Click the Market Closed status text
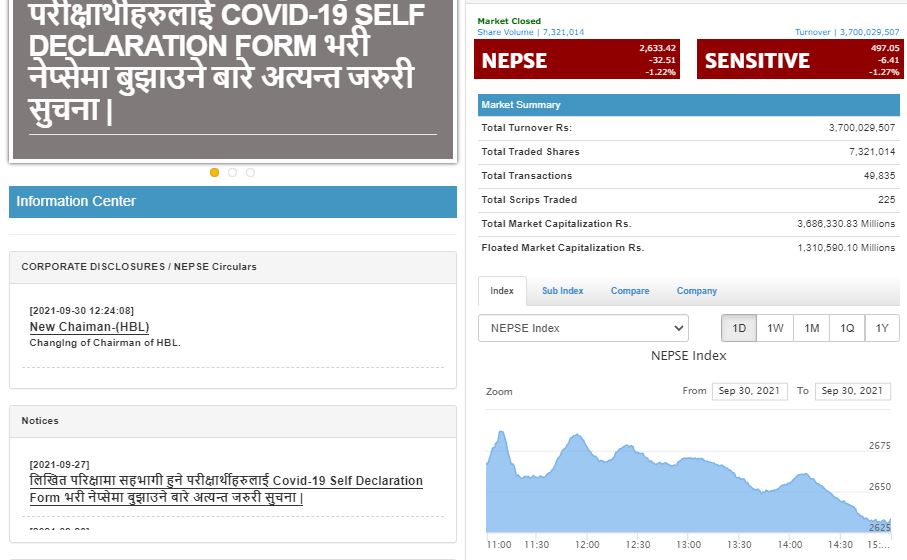The width and height of the screenshot is (907, 560). [509, 21]
